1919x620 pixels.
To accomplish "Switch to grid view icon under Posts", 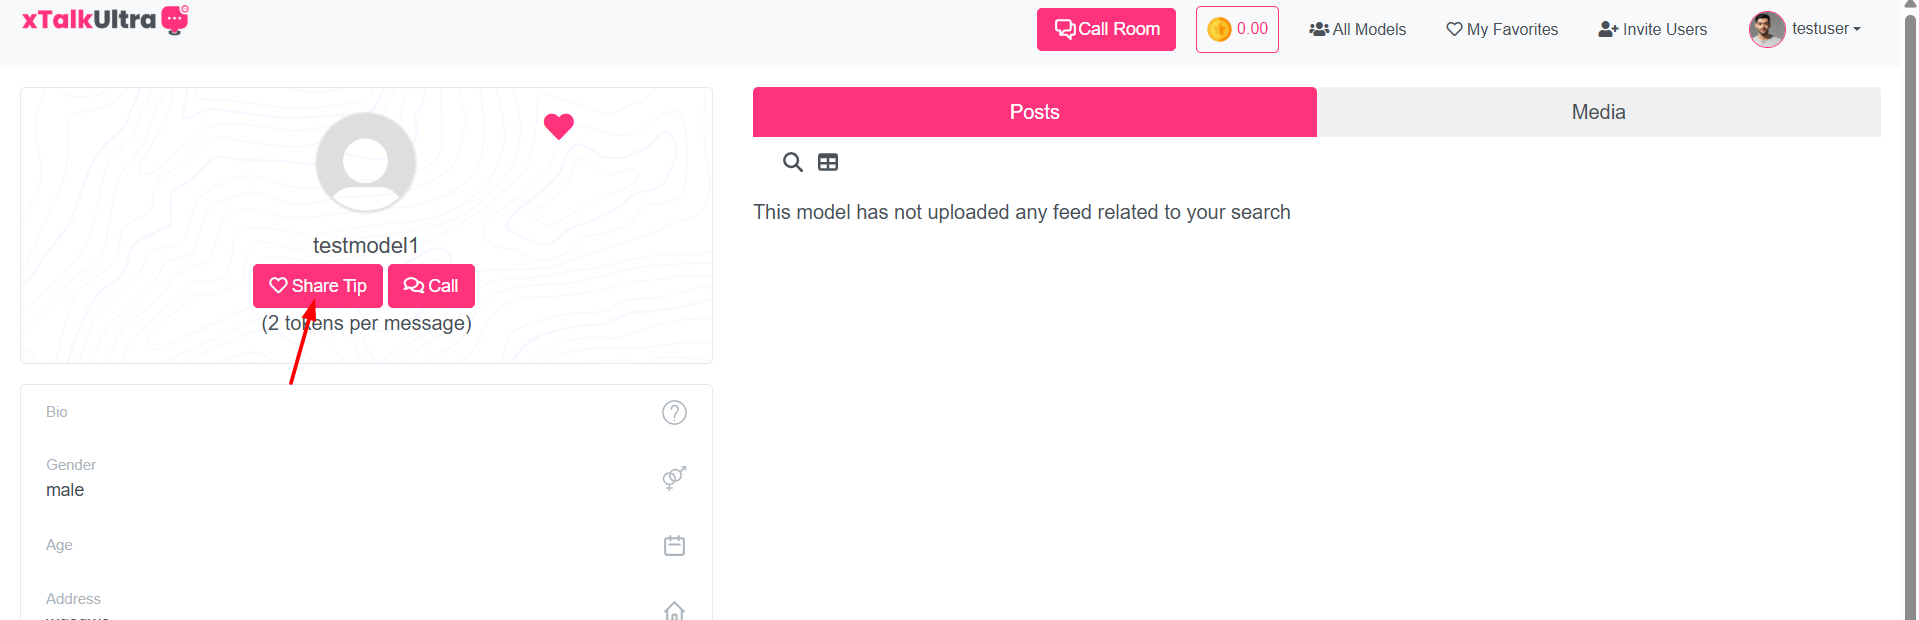I will click(x=828, y=162).
